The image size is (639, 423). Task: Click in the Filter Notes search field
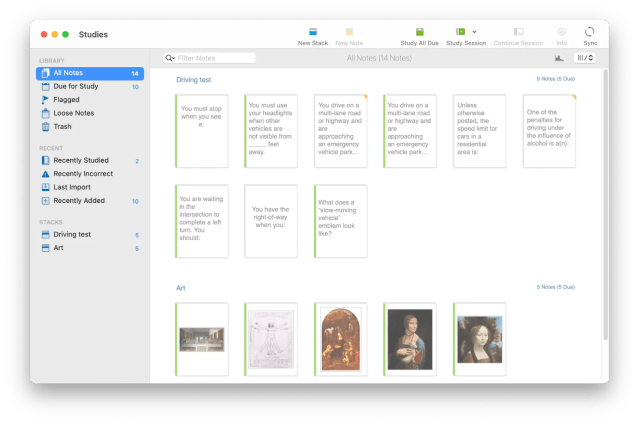coord(209,58)
